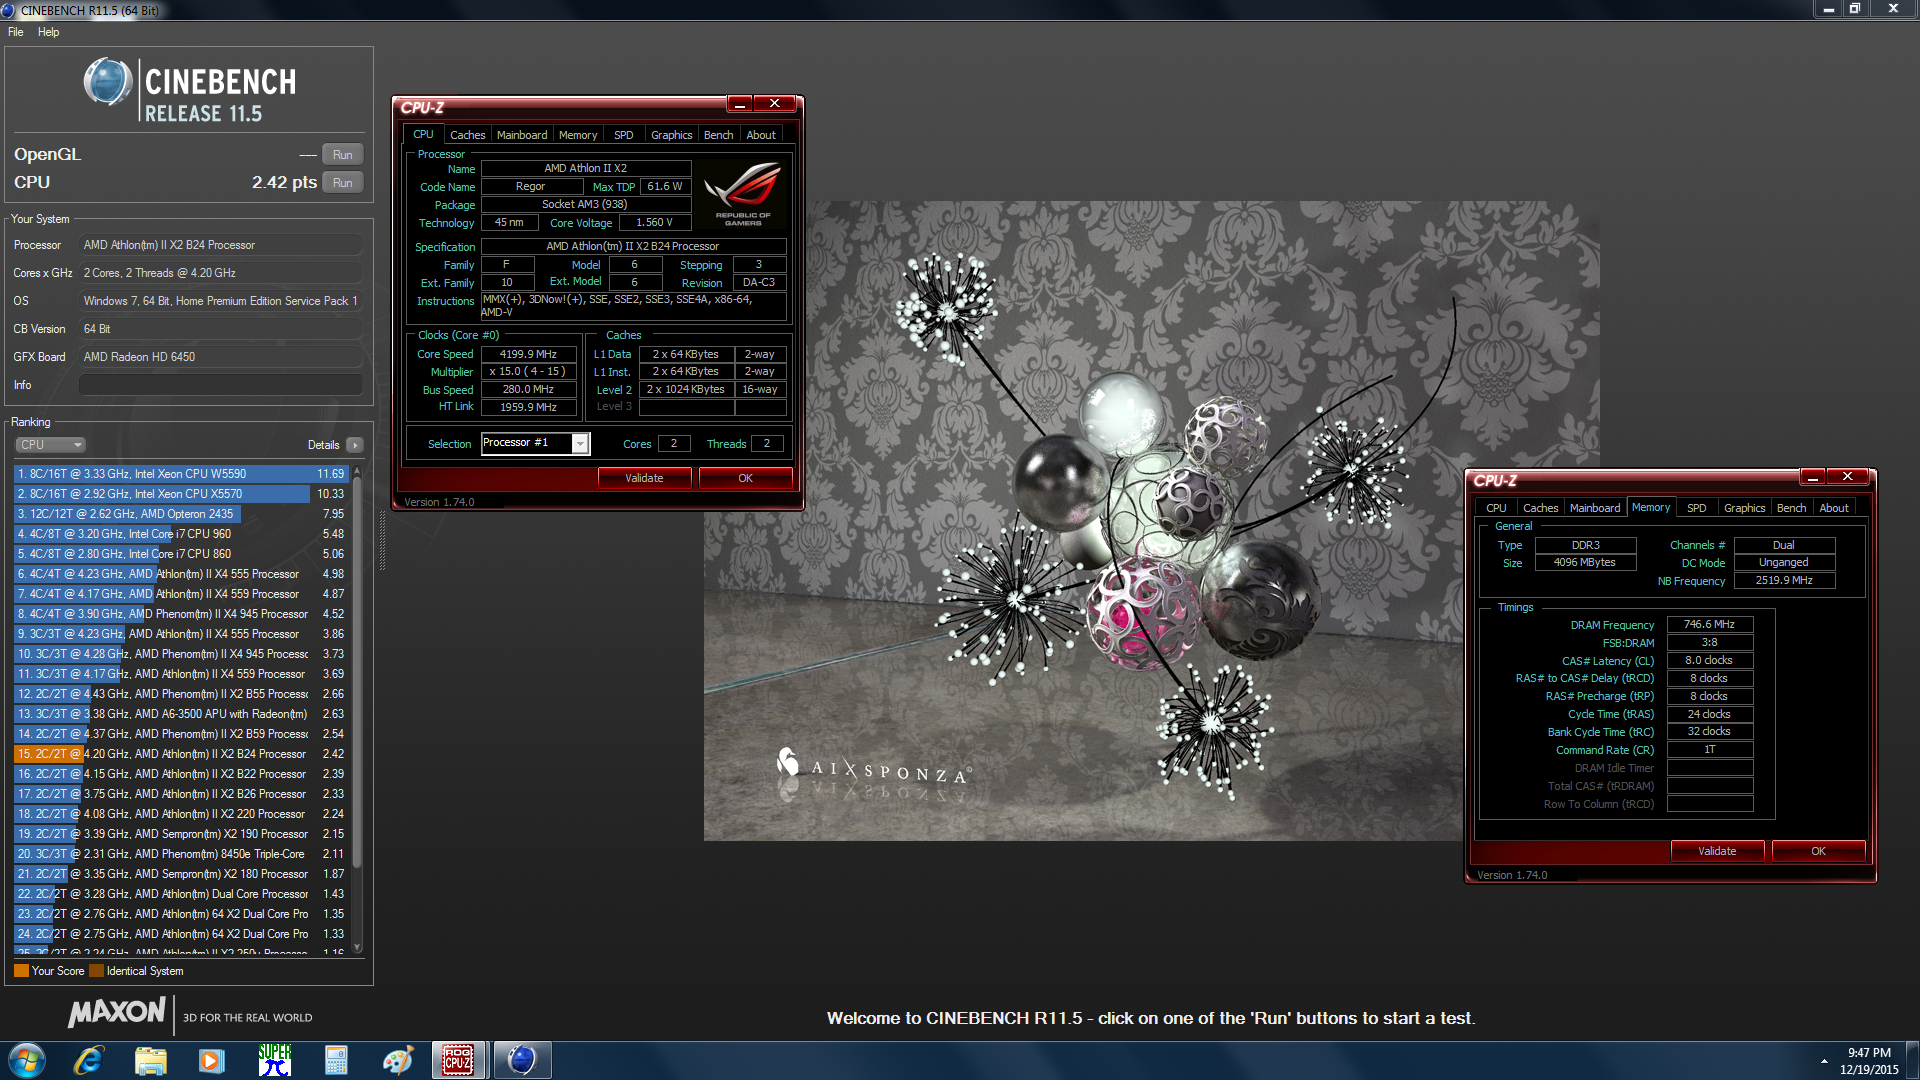Open the Mainboard tab in the front CPU-Z window
The height and width of the screenshot is (1080, 1920).
tap(522, 135)
